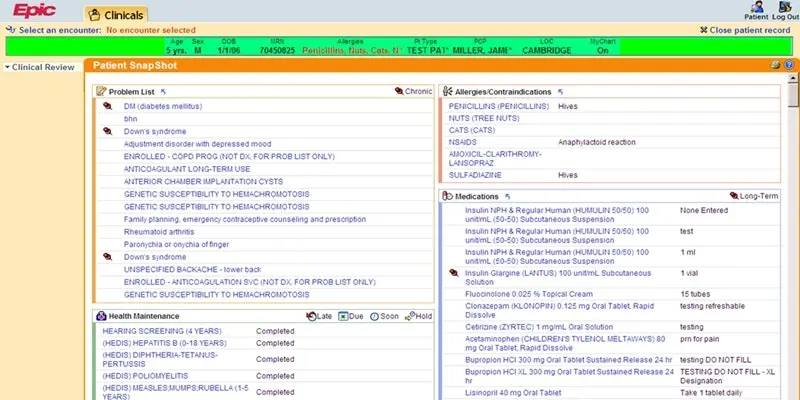
Task: Open ANTERIOR CHAMBER IMPLANTATION CYSTS problem
Action: pyautogui.click(x=203, y=182)
